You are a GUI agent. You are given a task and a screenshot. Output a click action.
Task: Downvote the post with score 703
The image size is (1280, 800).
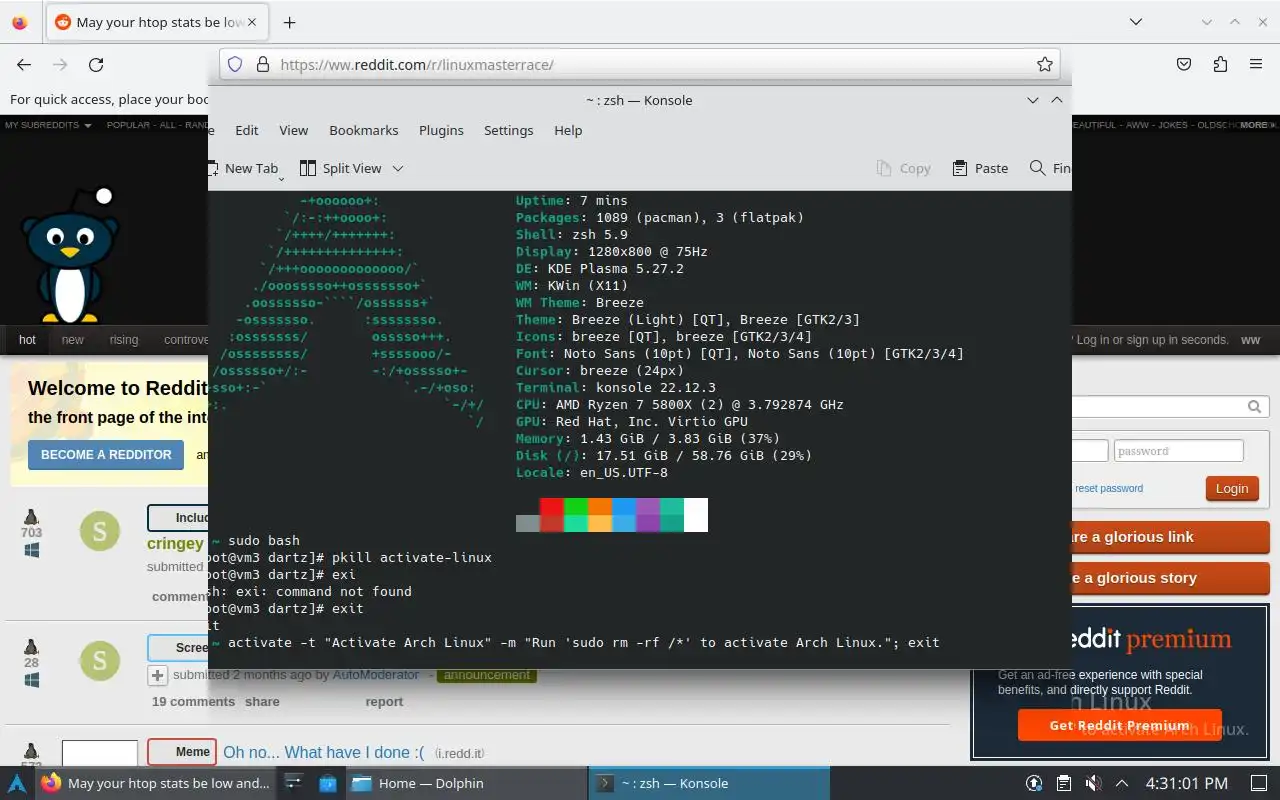31,550
